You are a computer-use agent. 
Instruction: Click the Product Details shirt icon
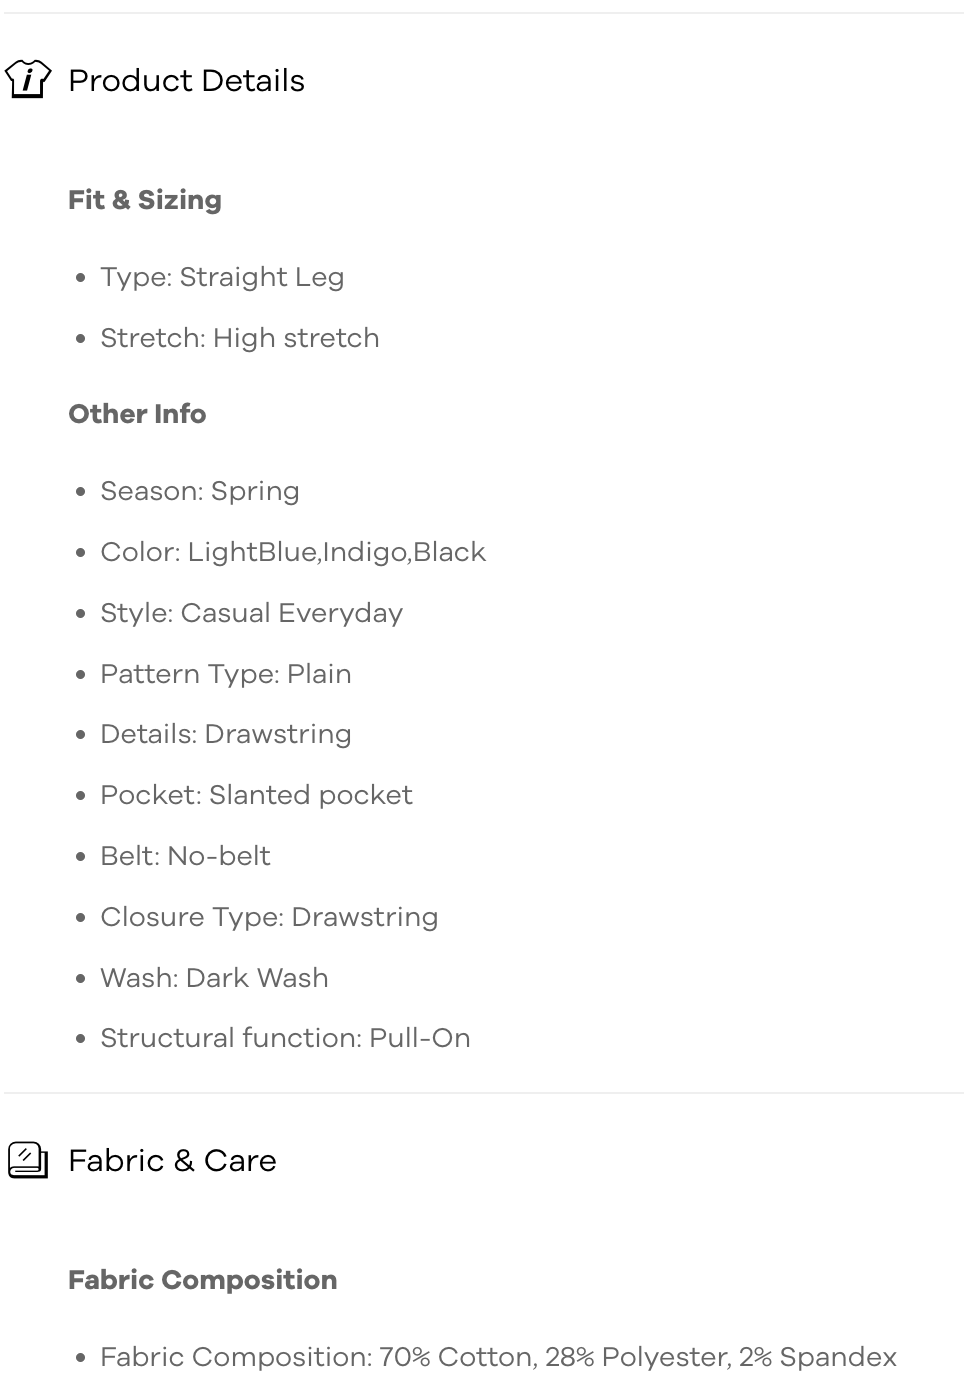click(28, 79)
